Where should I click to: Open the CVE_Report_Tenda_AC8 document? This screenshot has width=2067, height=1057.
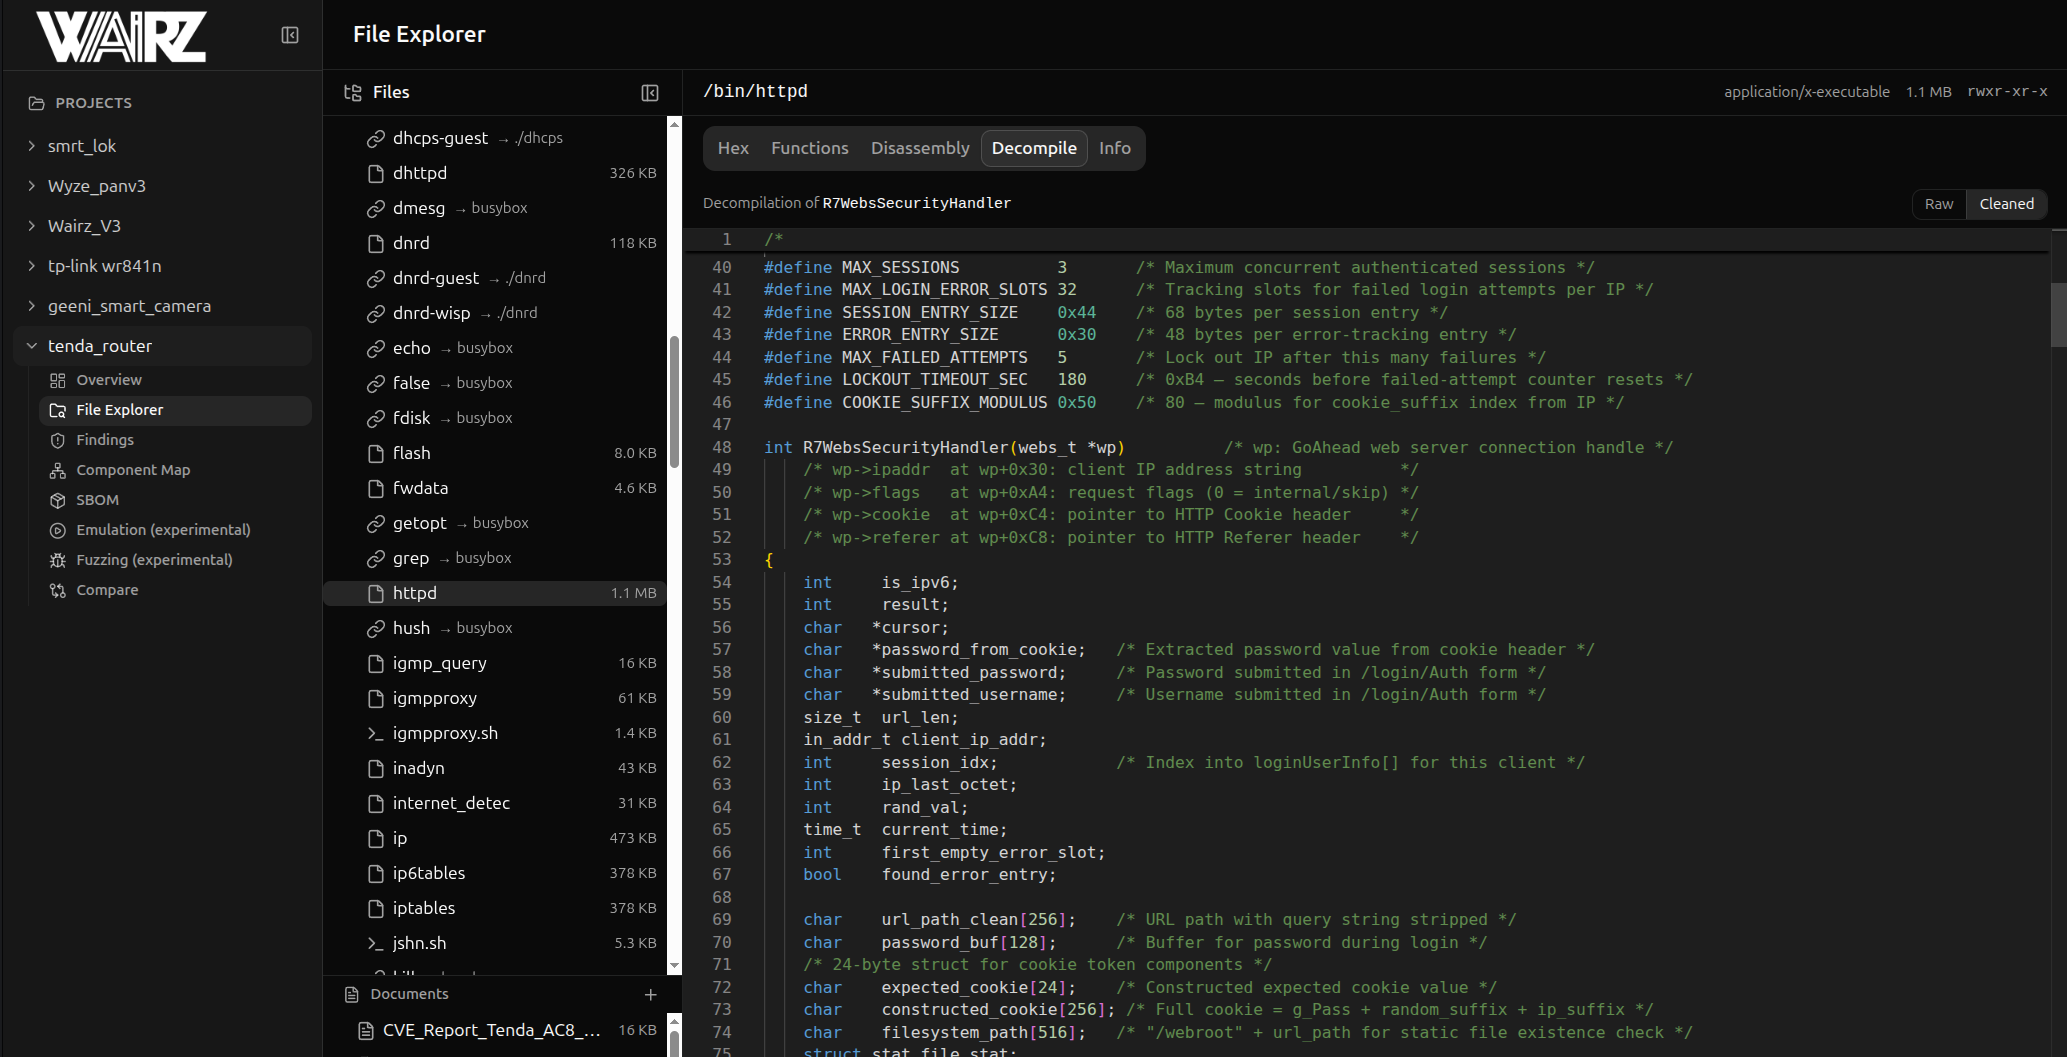[491, 1030]
